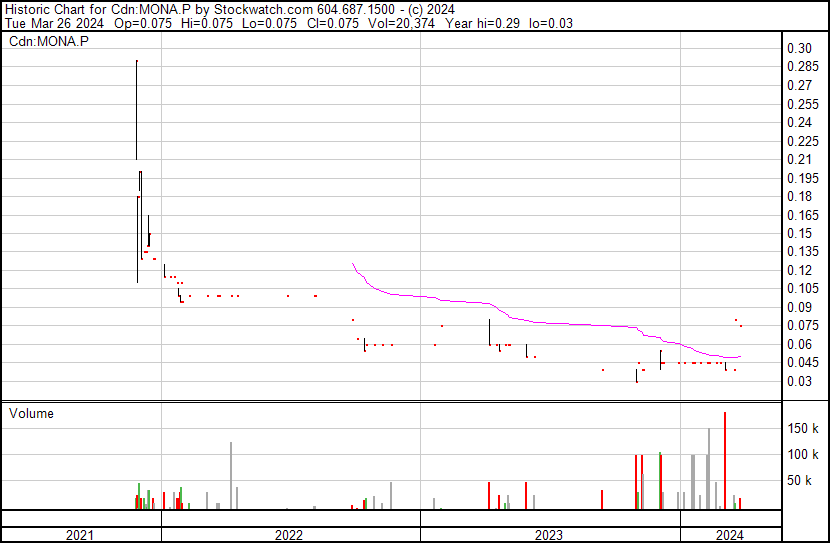Click the 0.105 price axis label
Viewport: 830px width, 543px height.
802,288
